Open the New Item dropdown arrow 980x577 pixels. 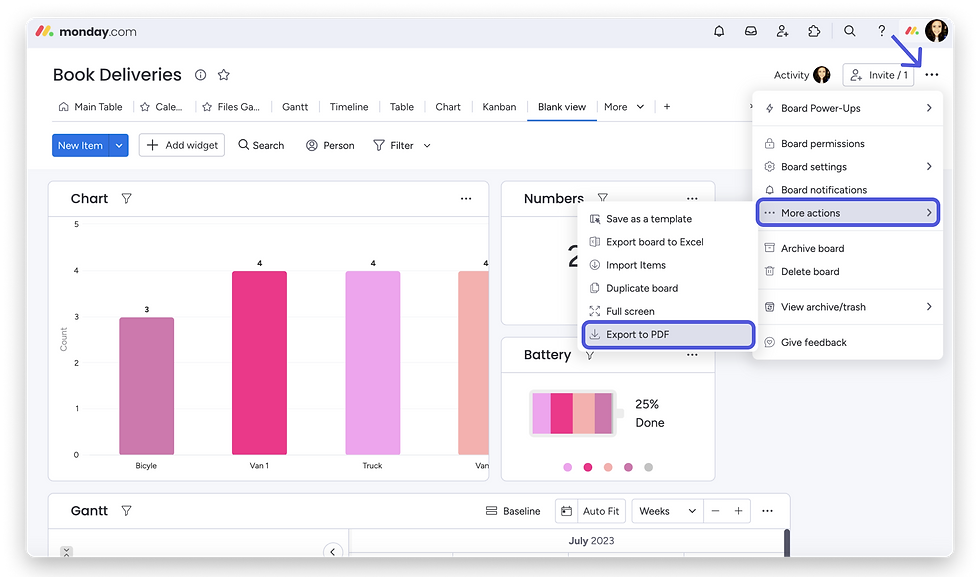click(x=119, y=146)
